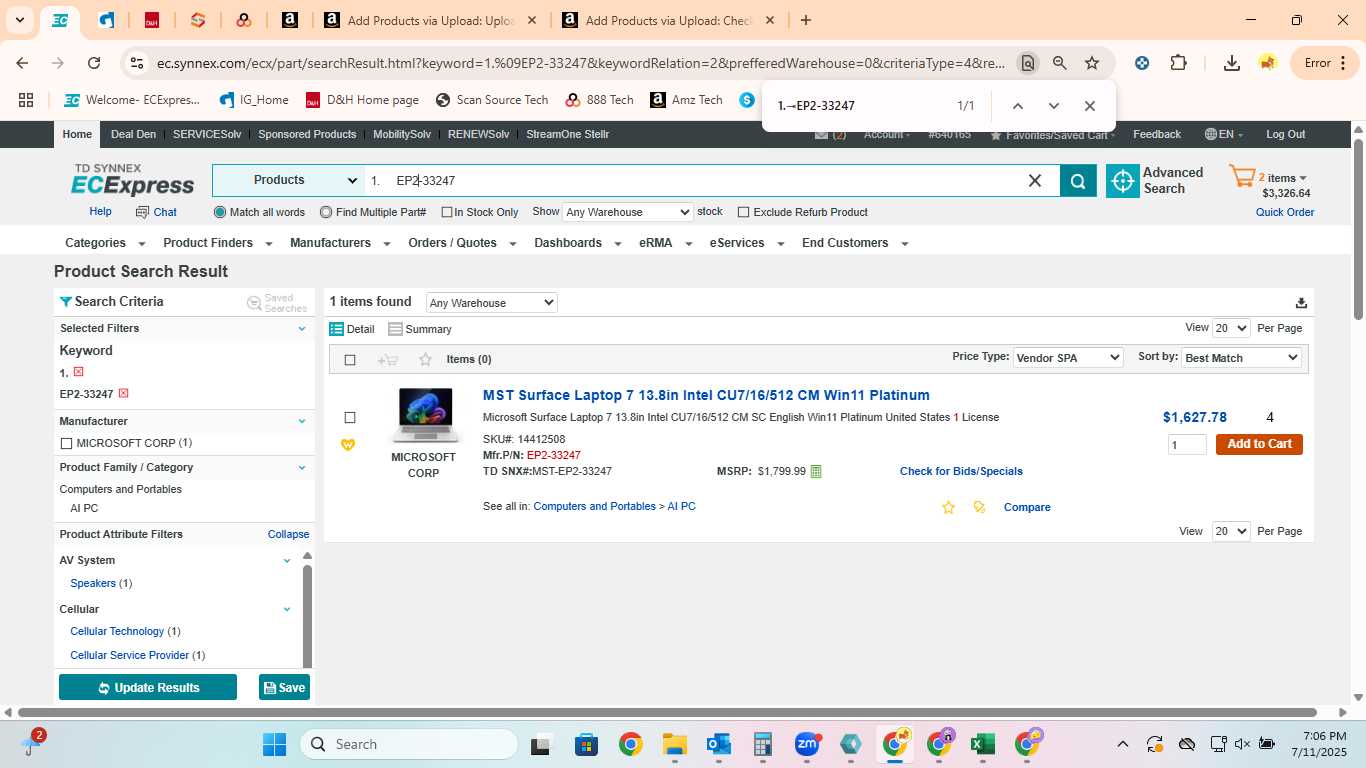This screenshot has height=768, width=1366.
Task: Click Save search button
Action: [284, 688]
